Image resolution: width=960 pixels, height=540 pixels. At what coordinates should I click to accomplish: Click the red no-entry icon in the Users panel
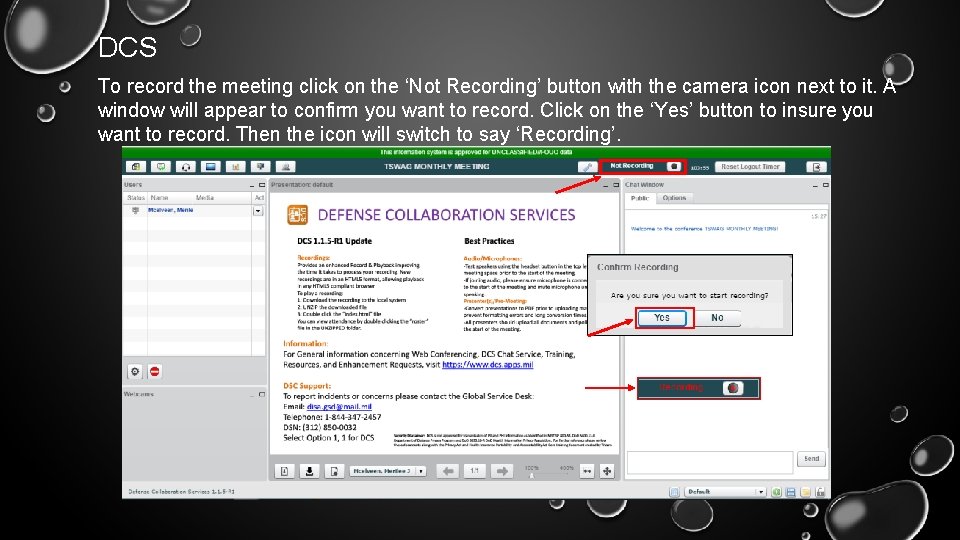pyautogui.click(x=155, y=372)
